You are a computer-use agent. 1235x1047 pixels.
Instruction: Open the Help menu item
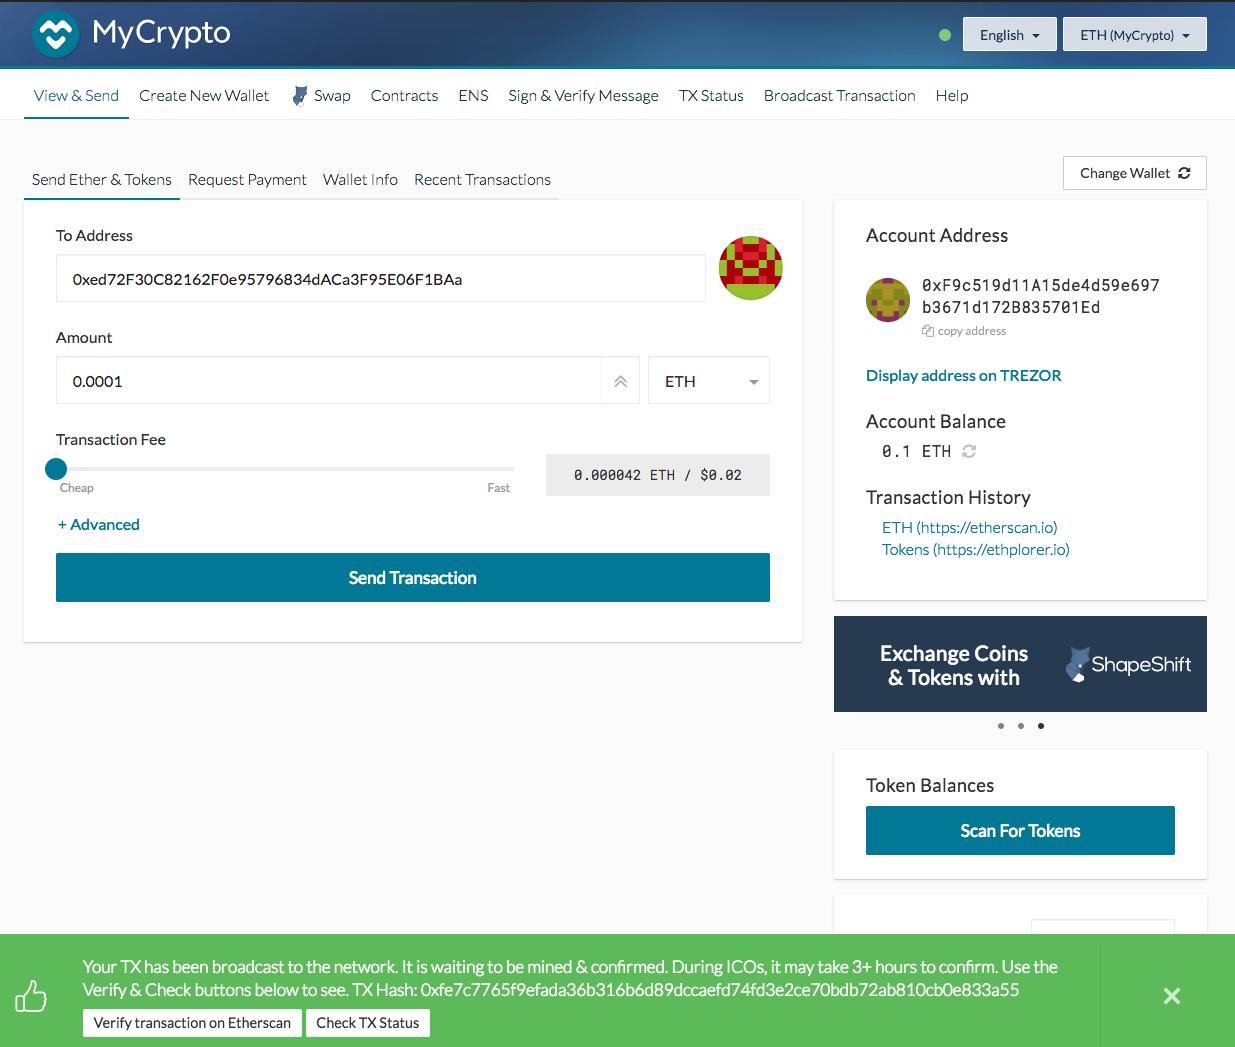coord(952,96)
